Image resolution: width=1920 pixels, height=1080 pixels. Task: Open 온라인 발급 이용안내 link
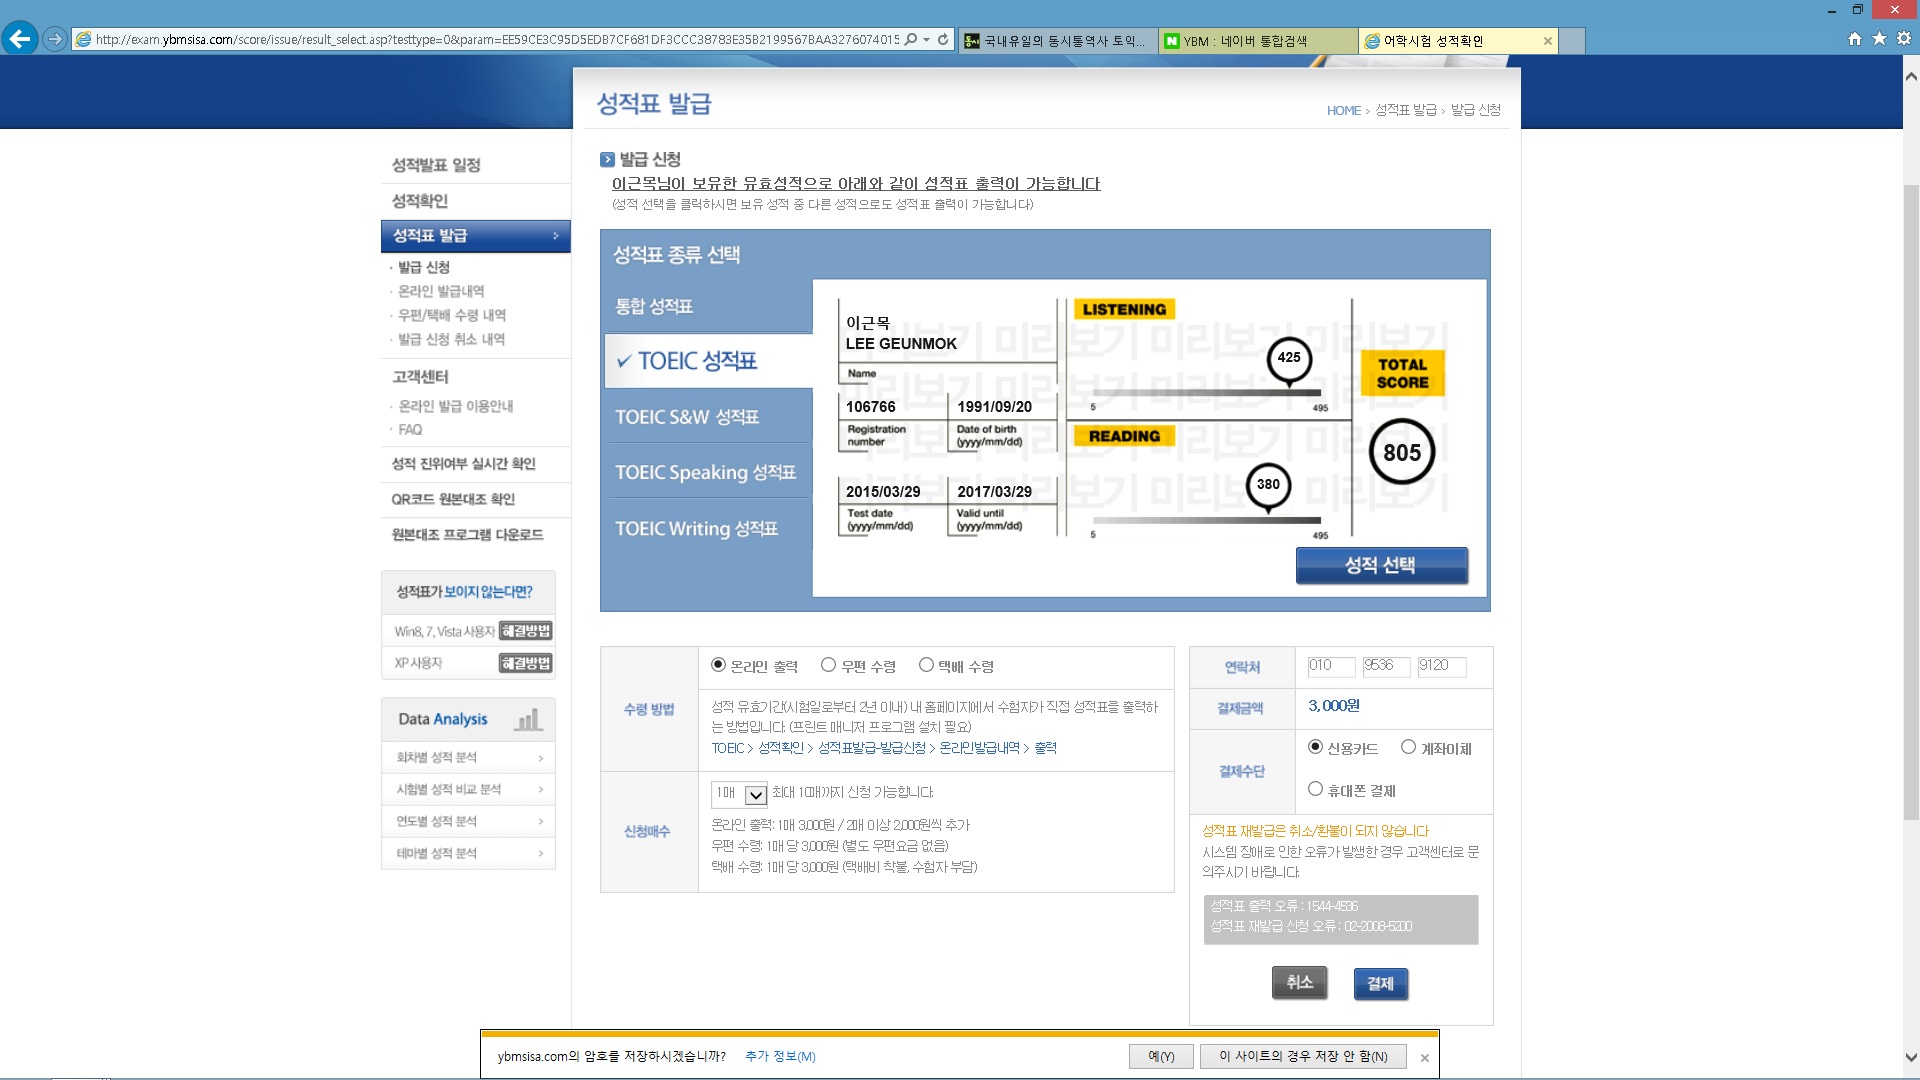(x=455, y=406)
